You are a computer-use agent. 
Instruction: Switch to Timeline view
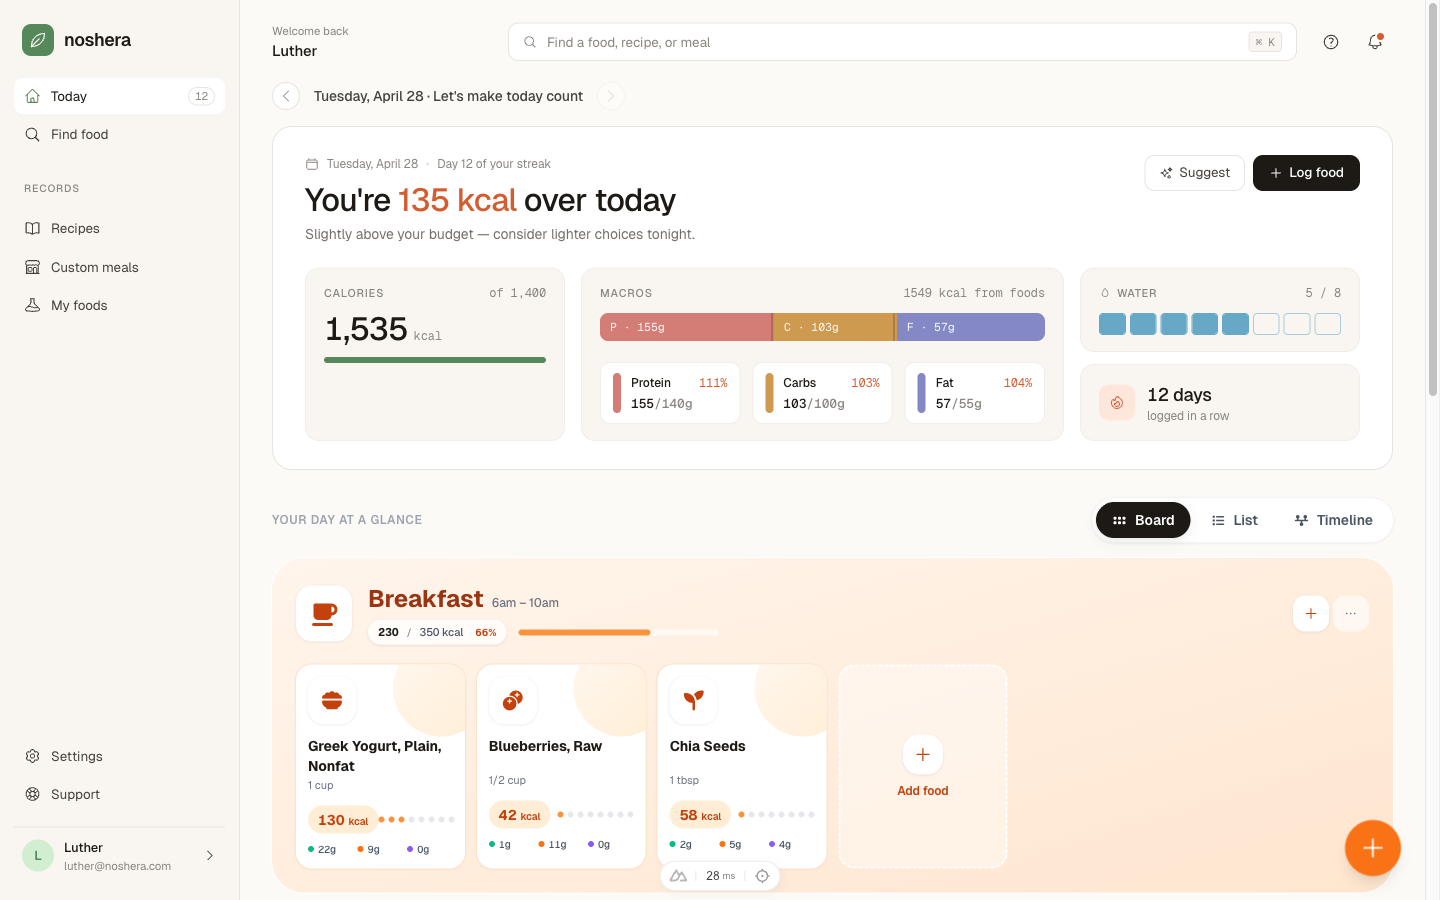point(1333,520)
